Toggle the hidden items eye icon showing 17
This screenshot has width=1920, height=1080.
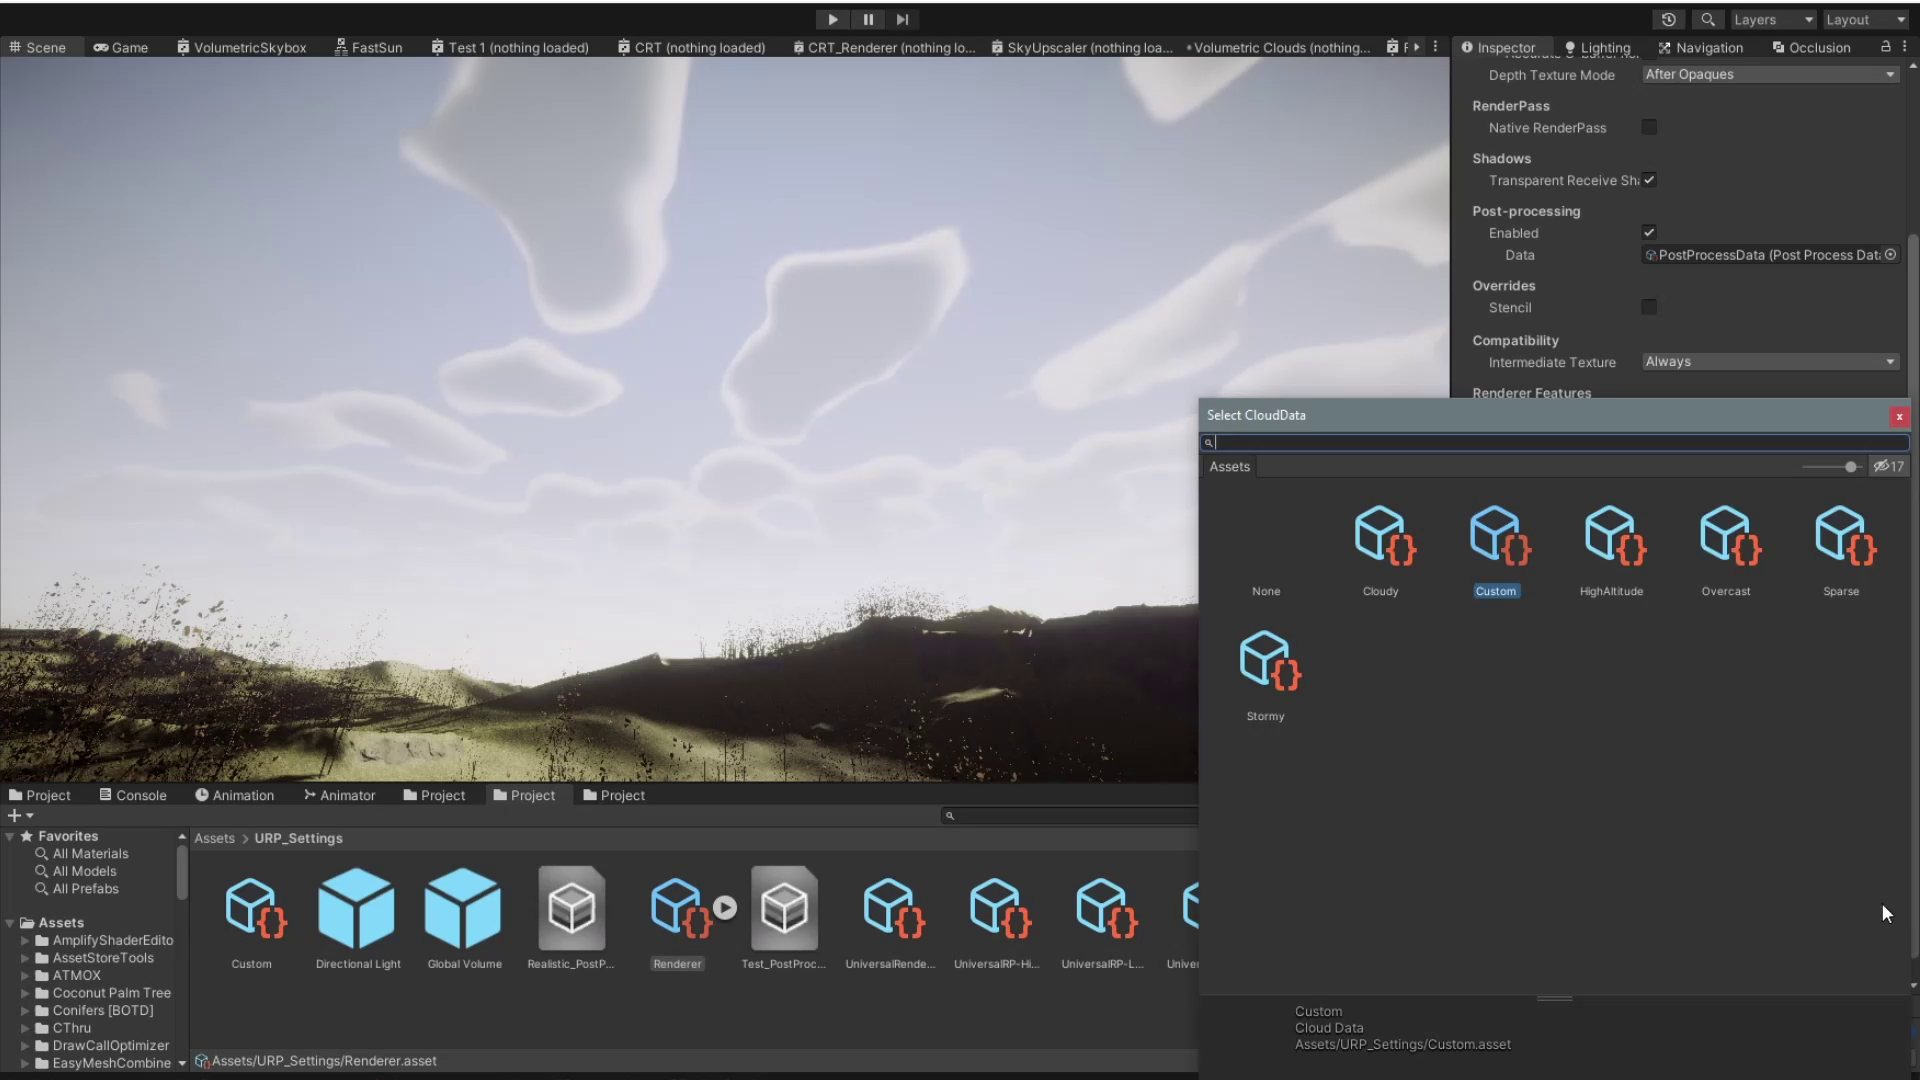1888,466
